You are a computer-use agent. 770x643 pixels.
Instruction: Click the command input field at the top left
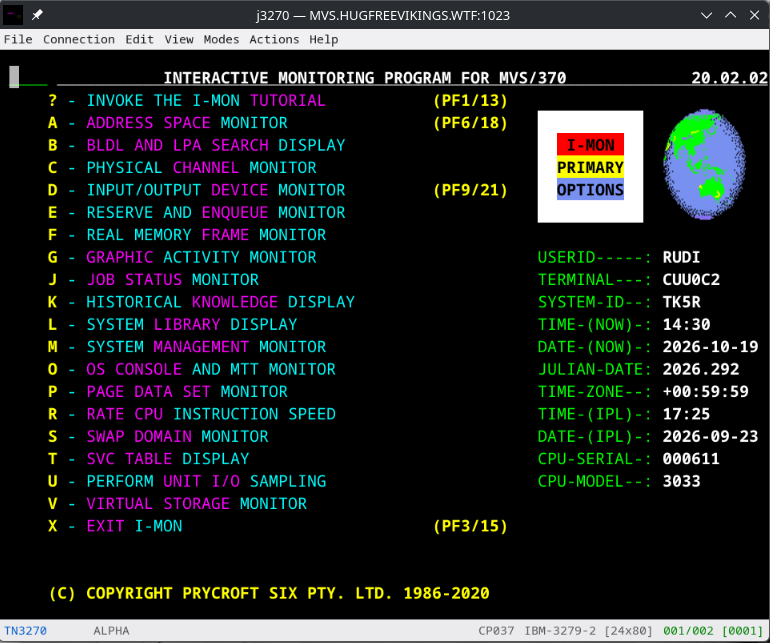point(28,77)
